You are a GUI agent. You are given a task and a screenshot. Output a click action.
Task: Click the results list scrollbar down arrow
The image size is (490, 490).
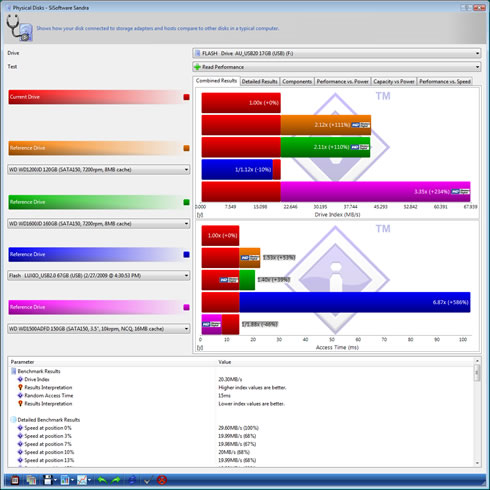point(477,463)
